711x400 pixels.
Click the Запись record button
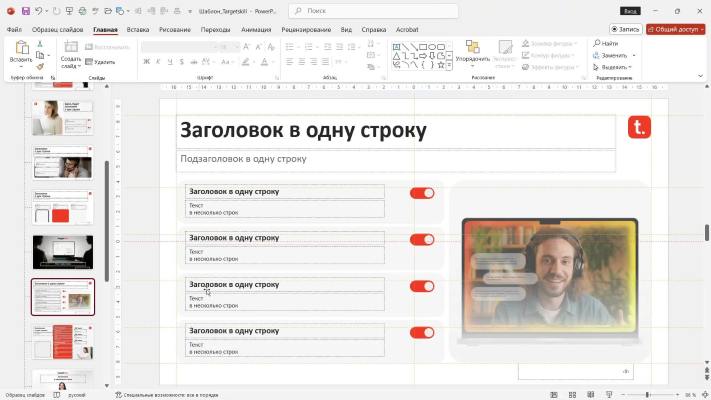pyautogui.click(x=626, y=29)
